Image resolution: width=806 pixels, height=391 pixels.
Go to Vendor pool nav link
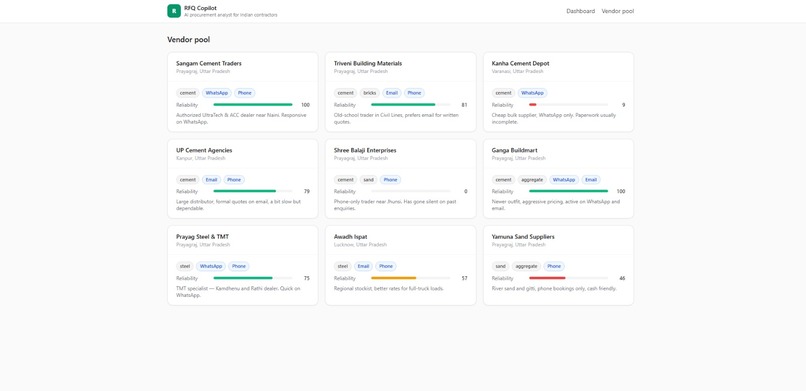coord(617,11)
